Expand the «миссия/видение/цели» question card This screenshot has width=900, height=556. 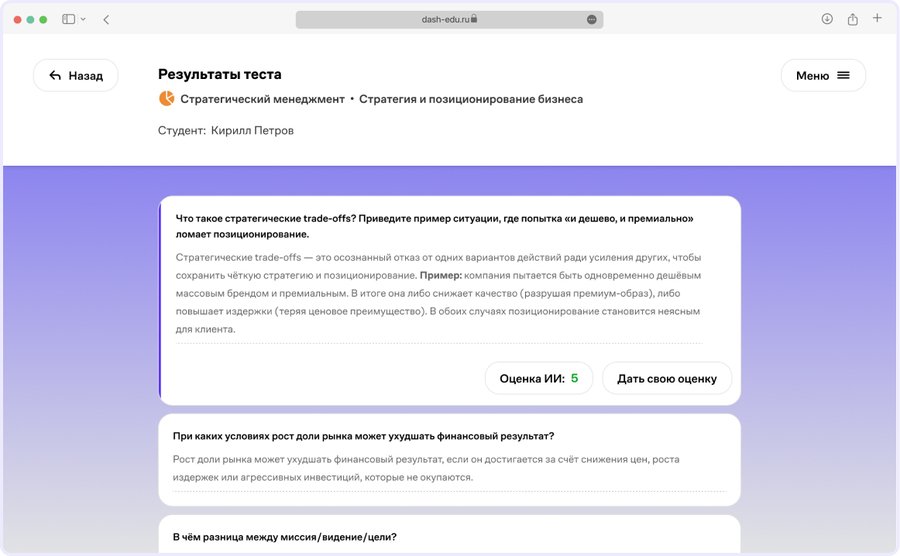point(449,536)
